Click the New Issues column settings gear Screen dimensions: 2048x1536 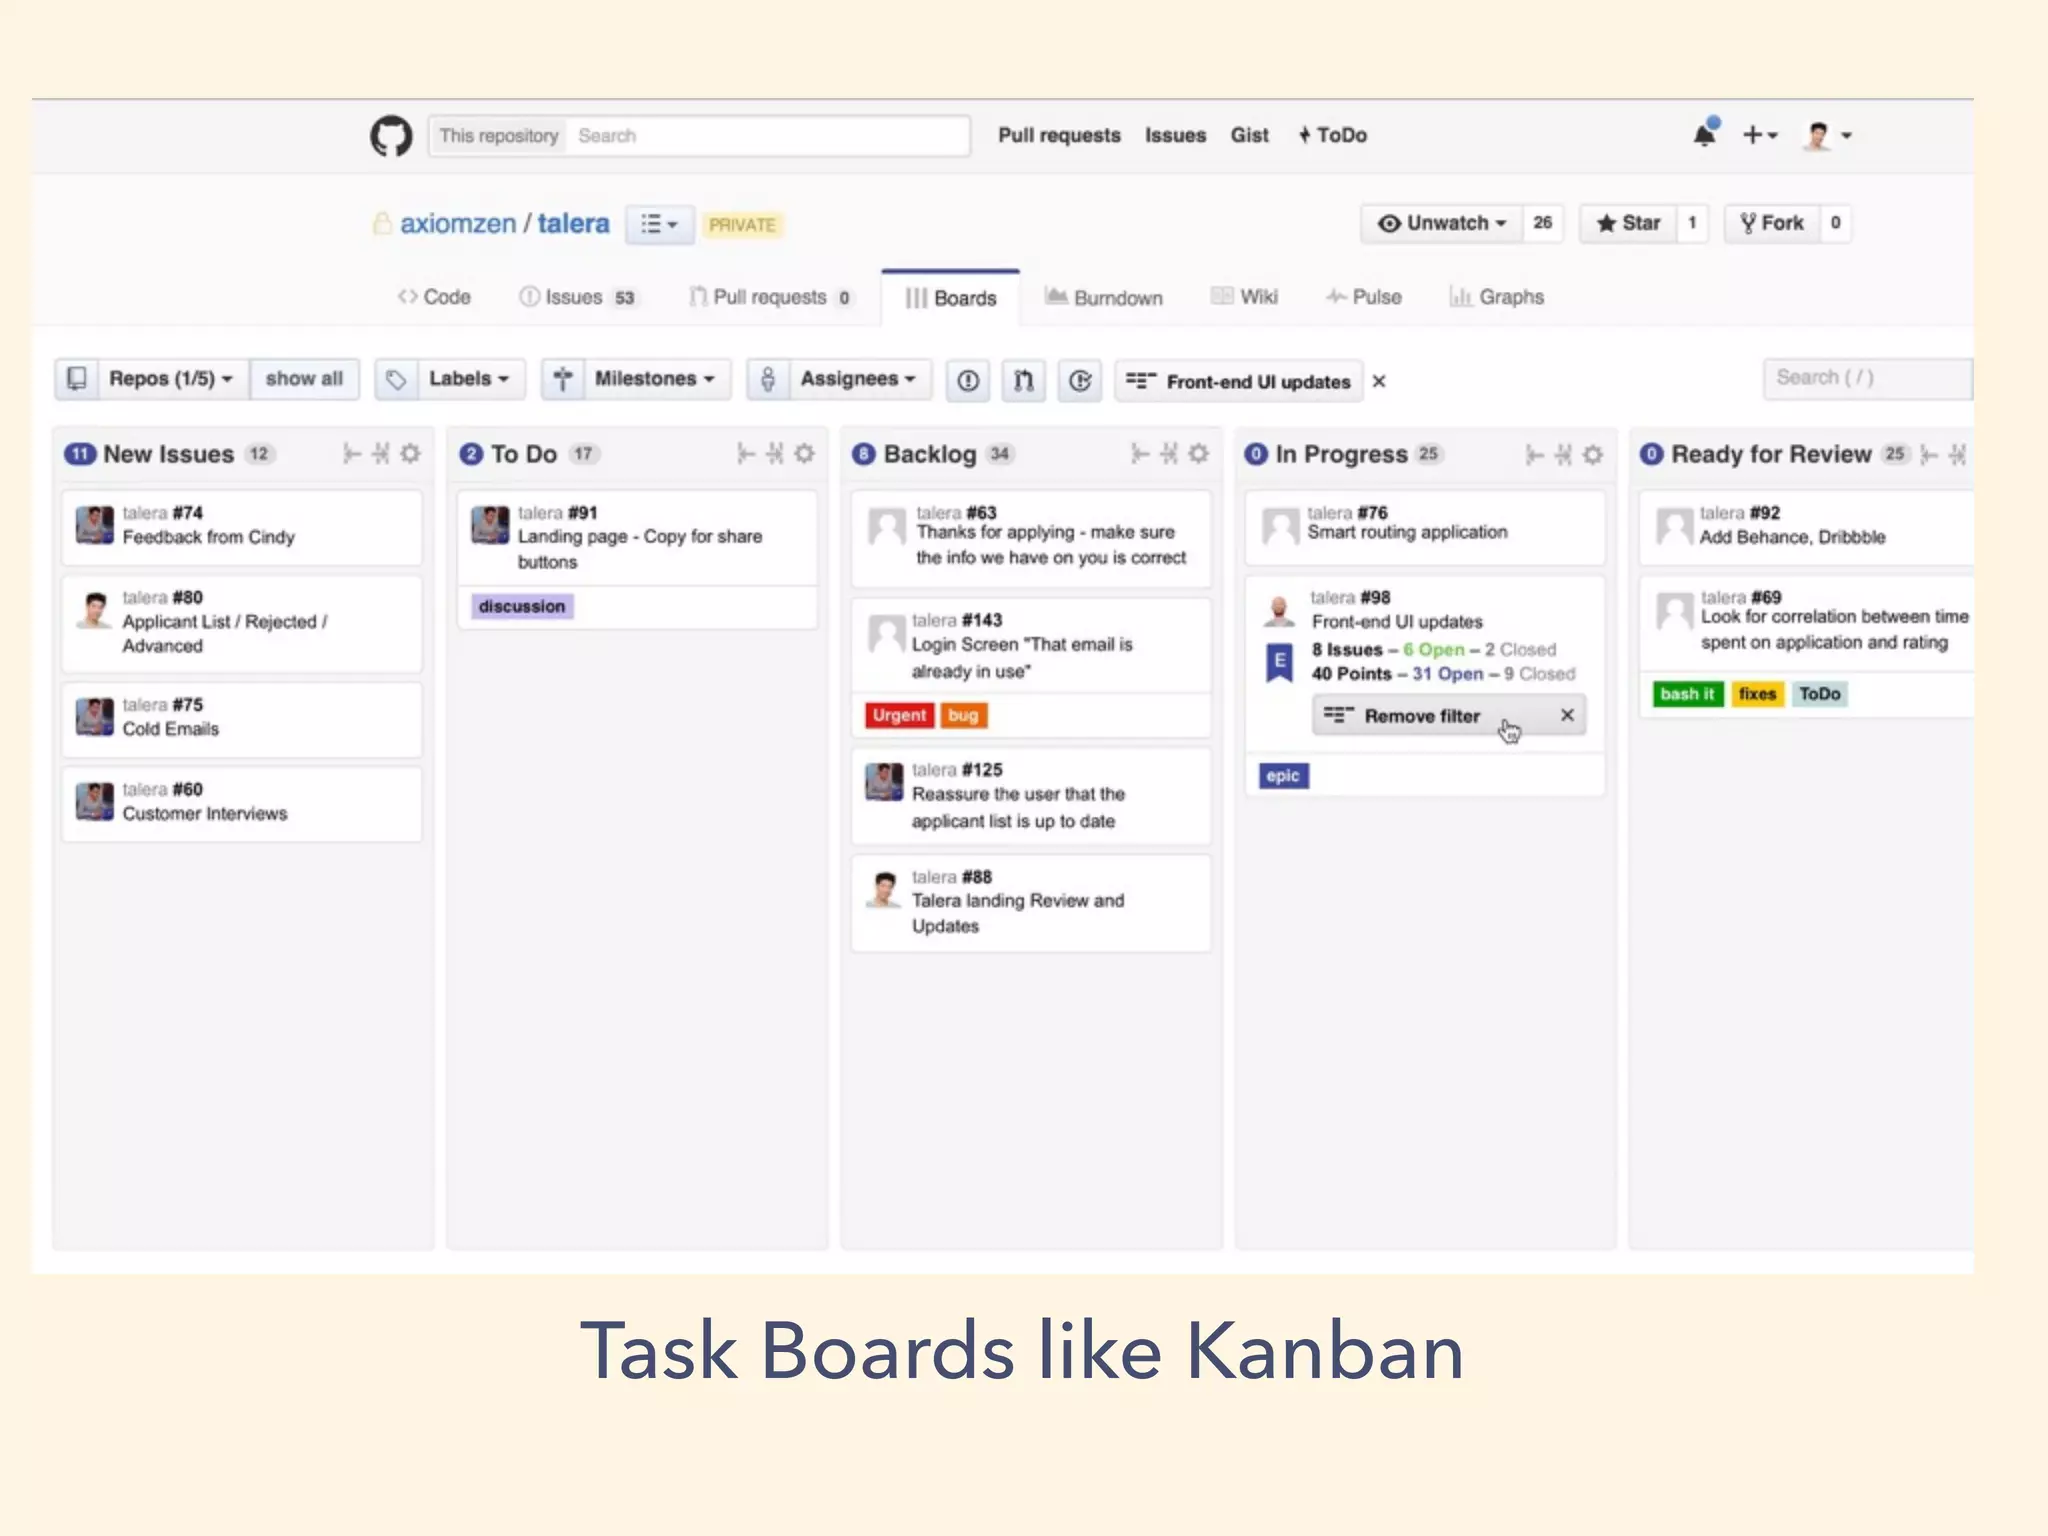[x=410, y=454]
